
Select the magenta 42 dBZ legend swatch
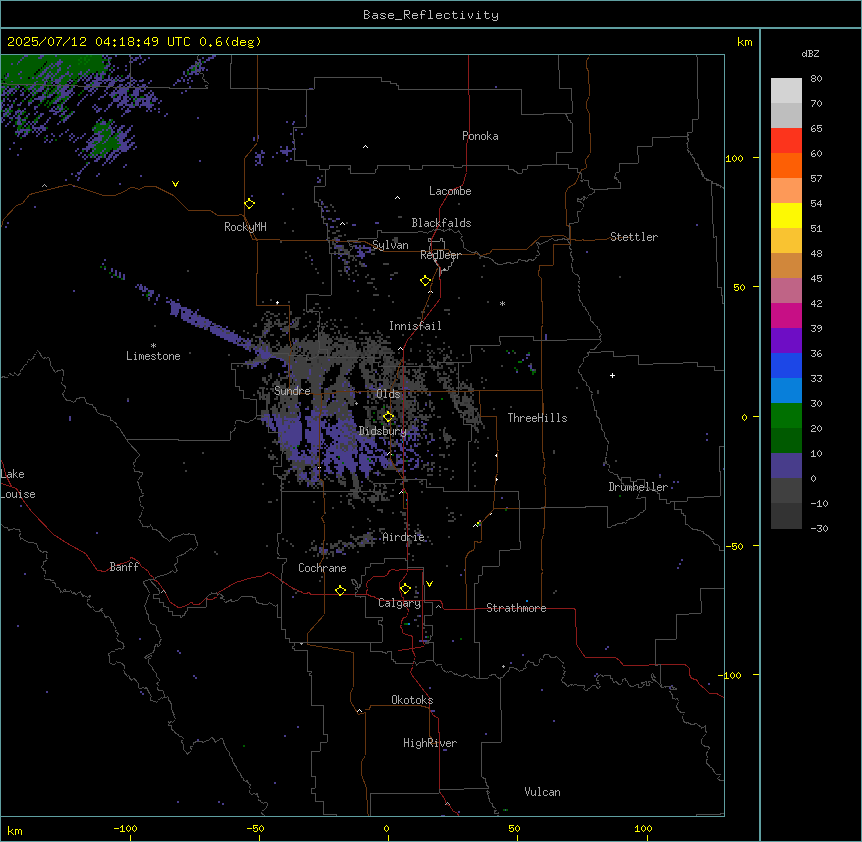[x=786, y=315]
